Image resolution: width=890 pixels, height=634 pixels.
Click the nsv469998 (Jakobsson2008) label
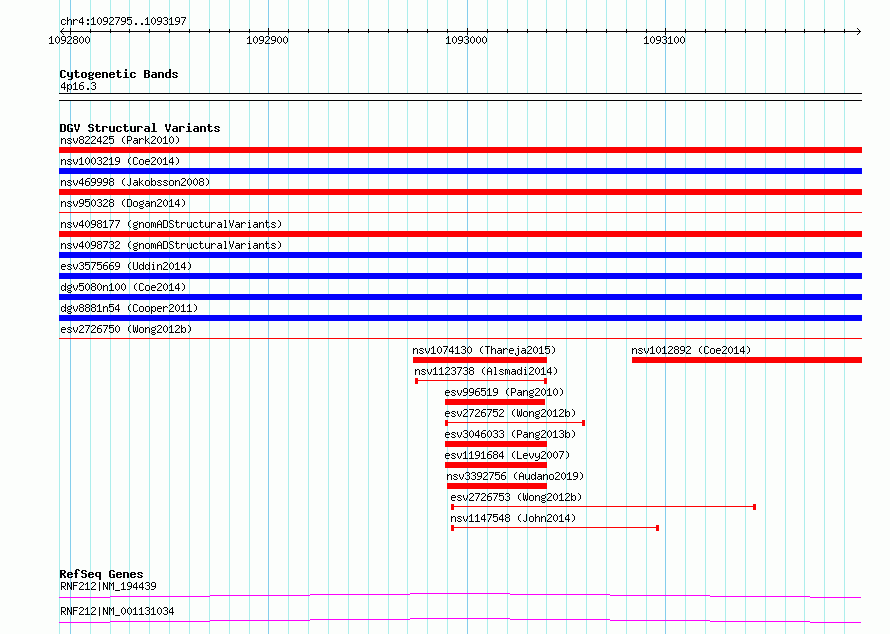click(135, 182)
